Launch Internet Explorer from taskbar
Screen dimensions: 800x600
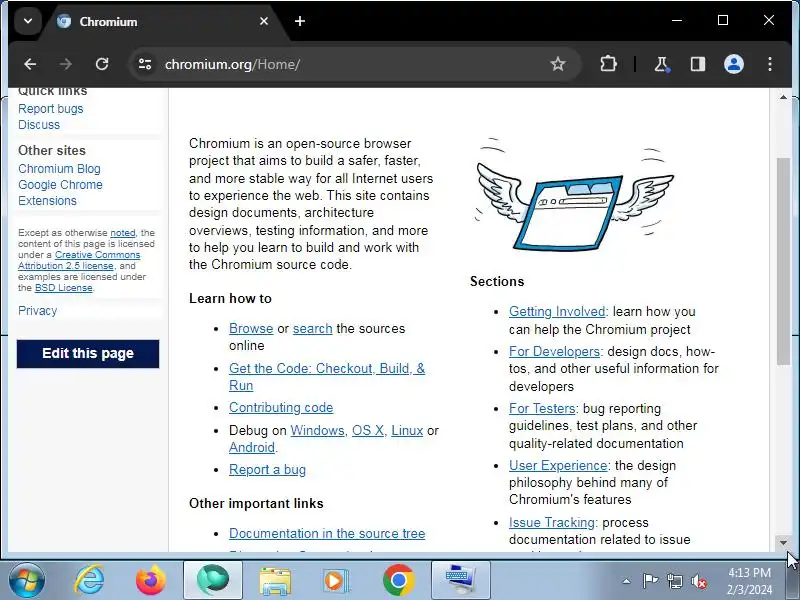pos(90,581)
